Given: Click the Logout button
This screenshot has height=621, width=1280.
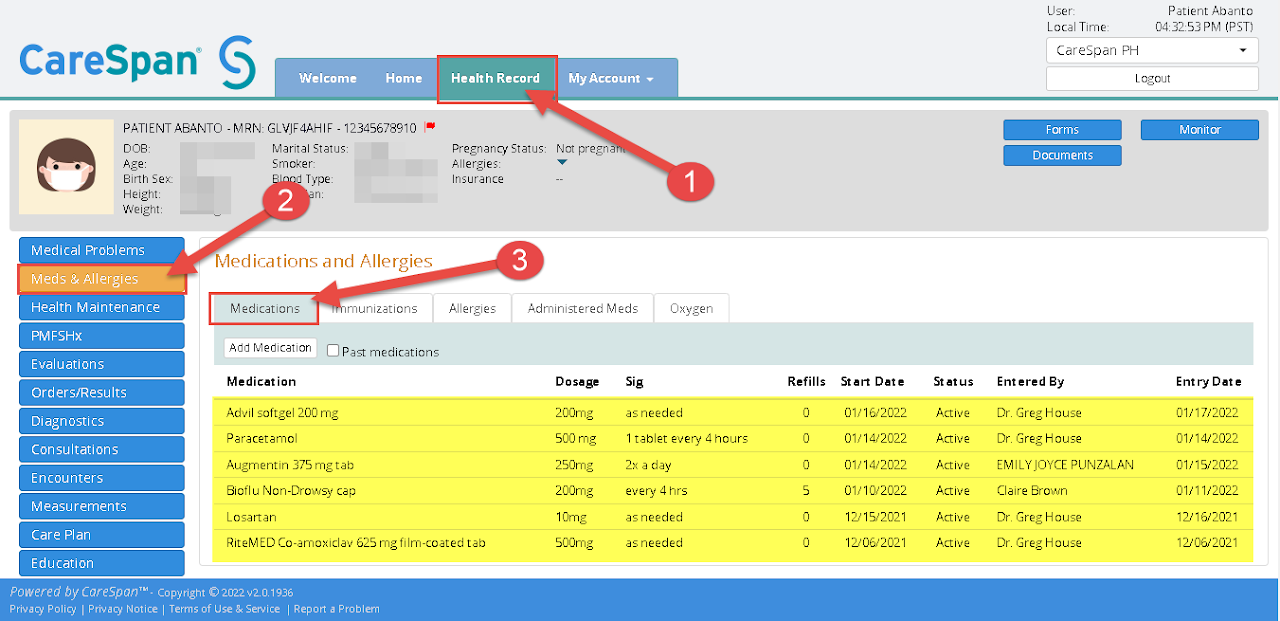Looking at the screenshot, I should [1152, 78].
